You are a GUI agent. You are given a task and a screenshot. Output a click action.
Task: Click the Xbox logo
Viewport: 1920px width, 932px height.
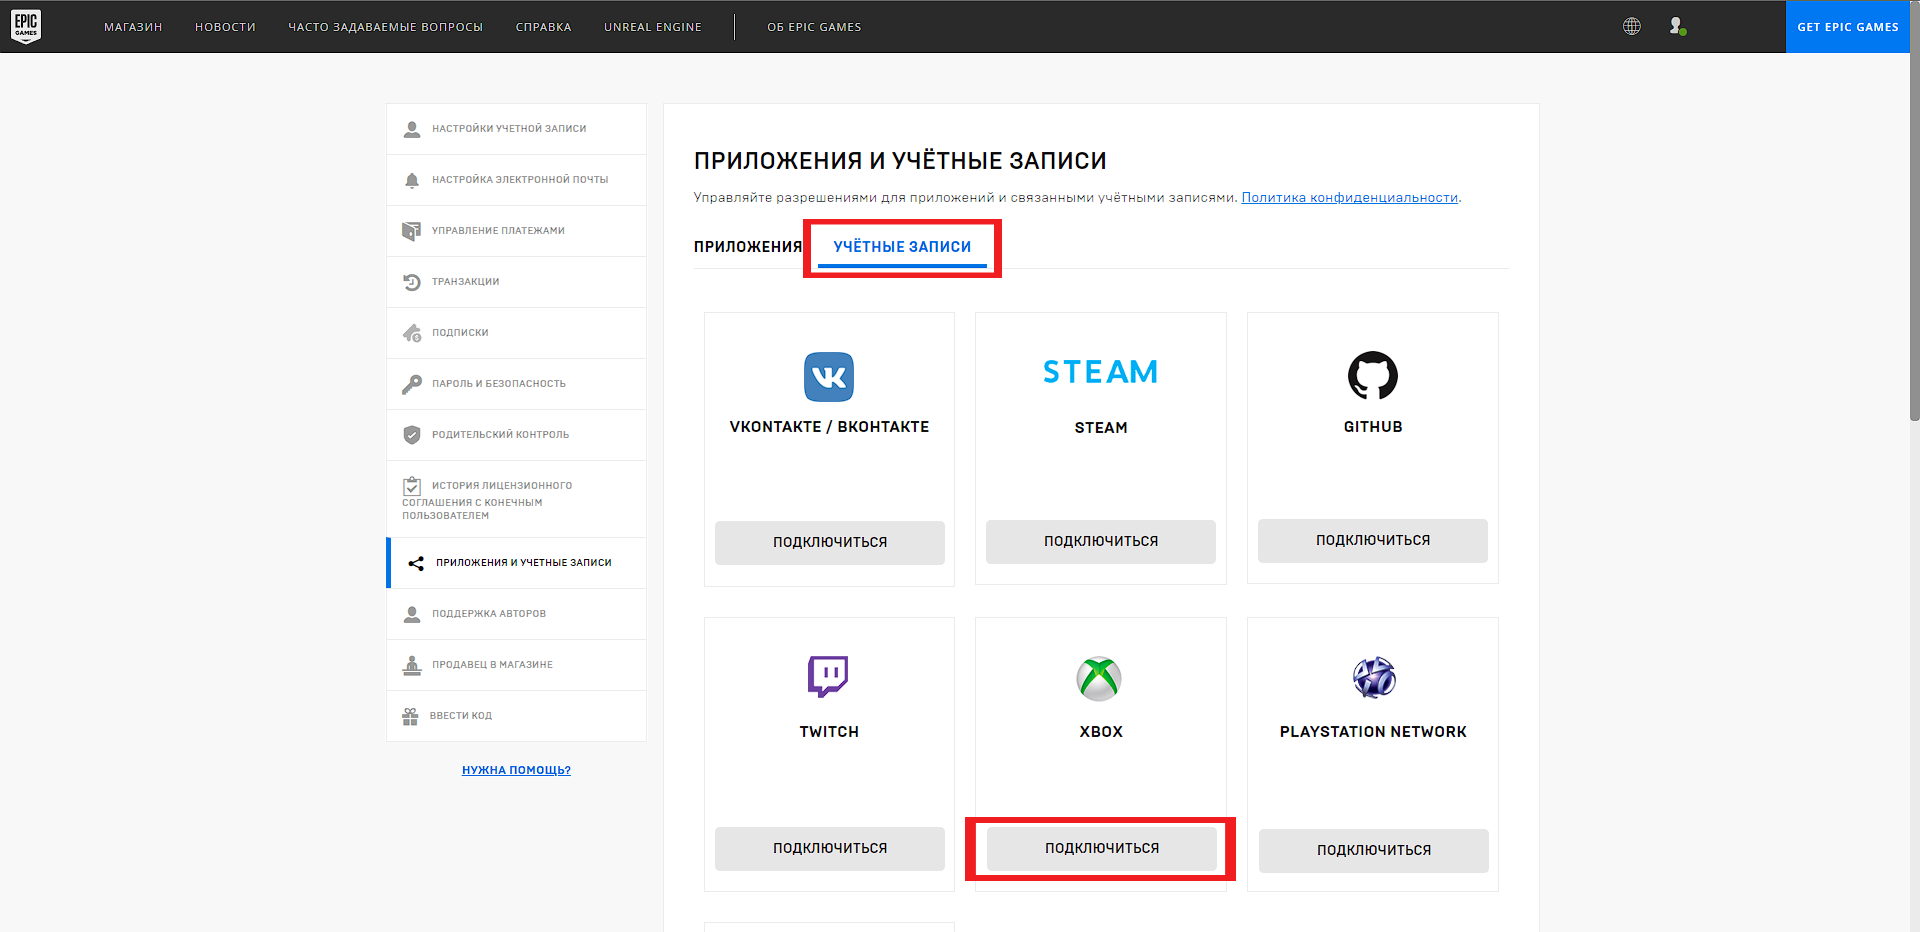[1099, 679]
